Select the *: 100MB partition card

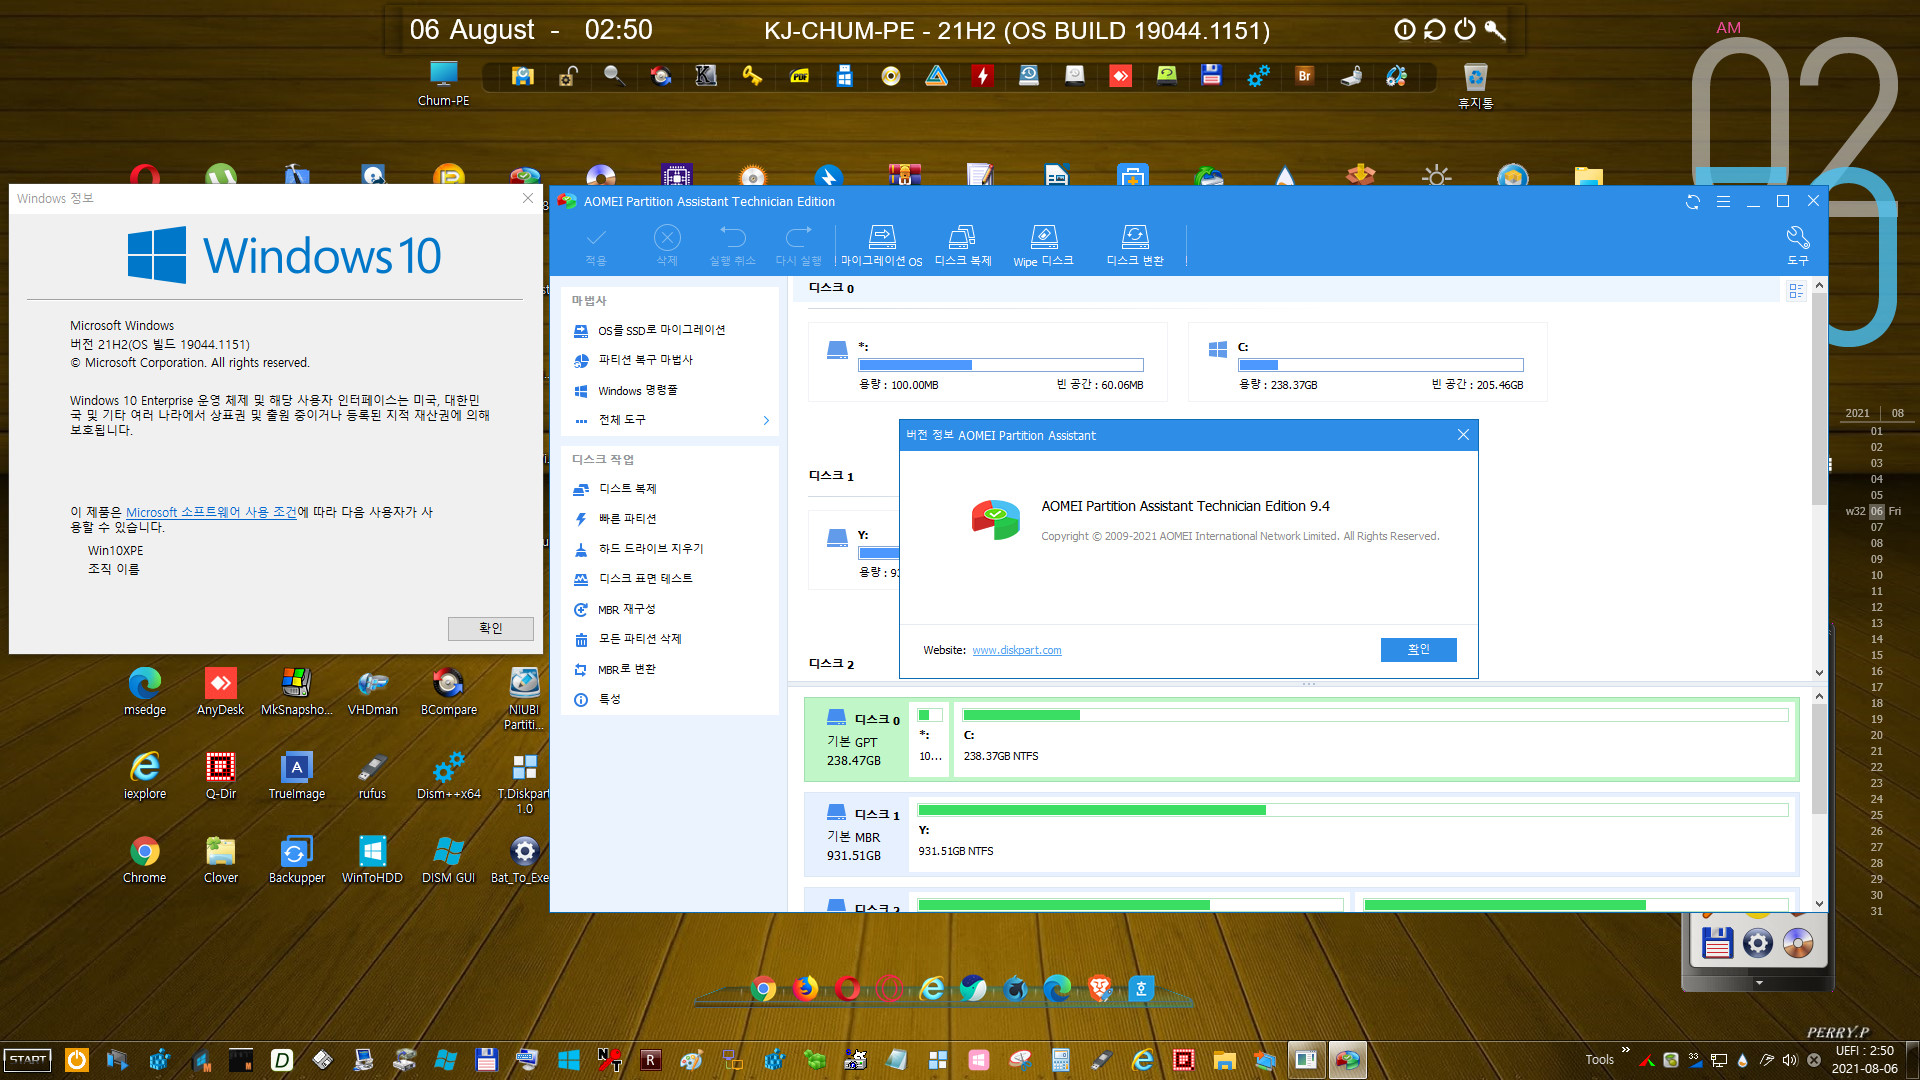tap(987, 362)
